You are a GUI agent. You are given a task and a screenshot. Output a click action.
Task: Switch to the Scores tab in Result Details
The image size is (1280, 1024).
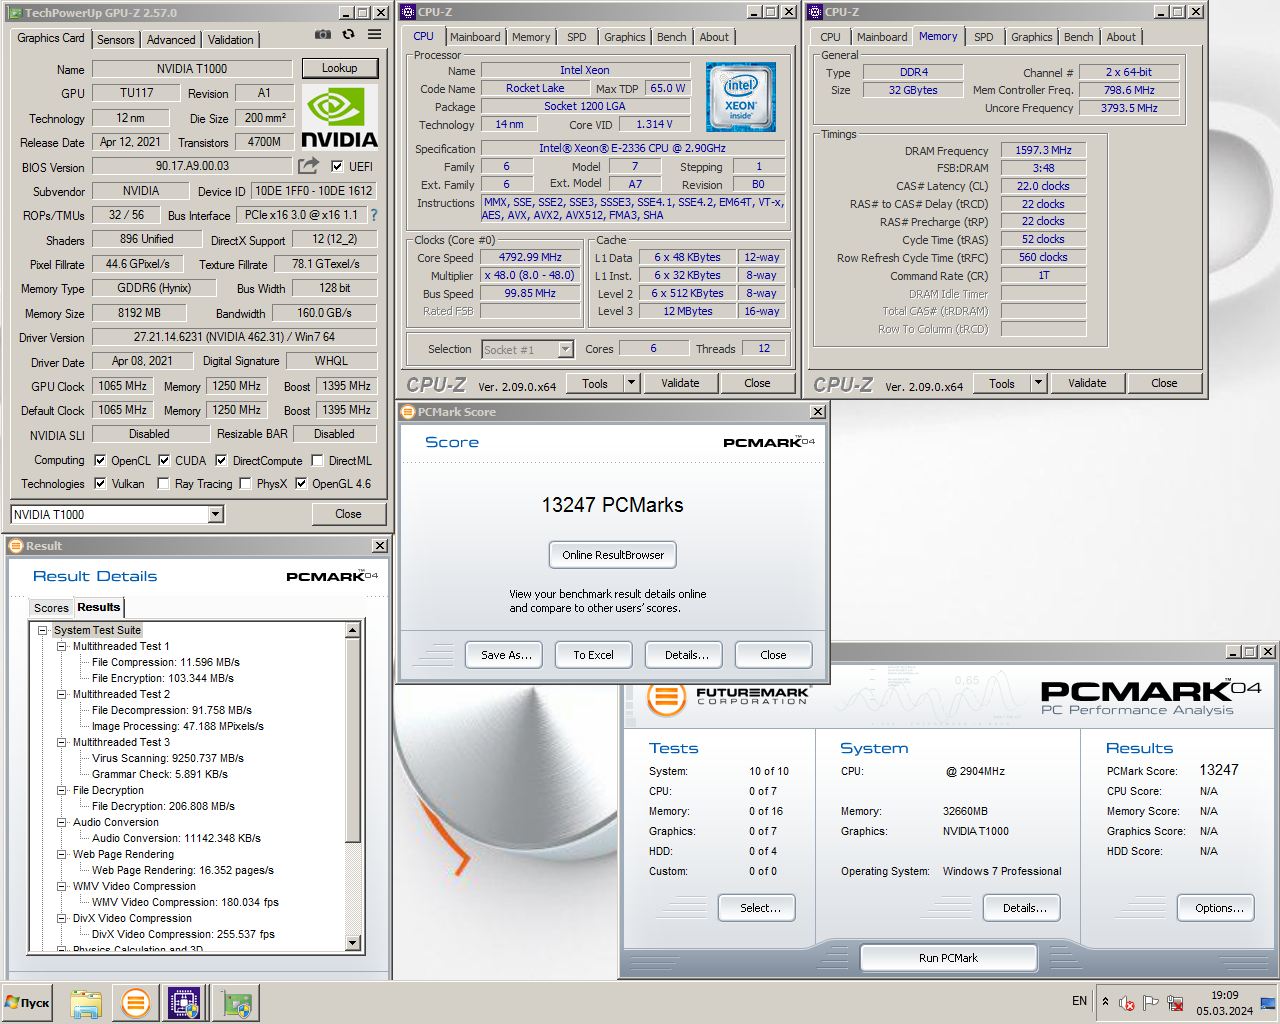[51, 608]
